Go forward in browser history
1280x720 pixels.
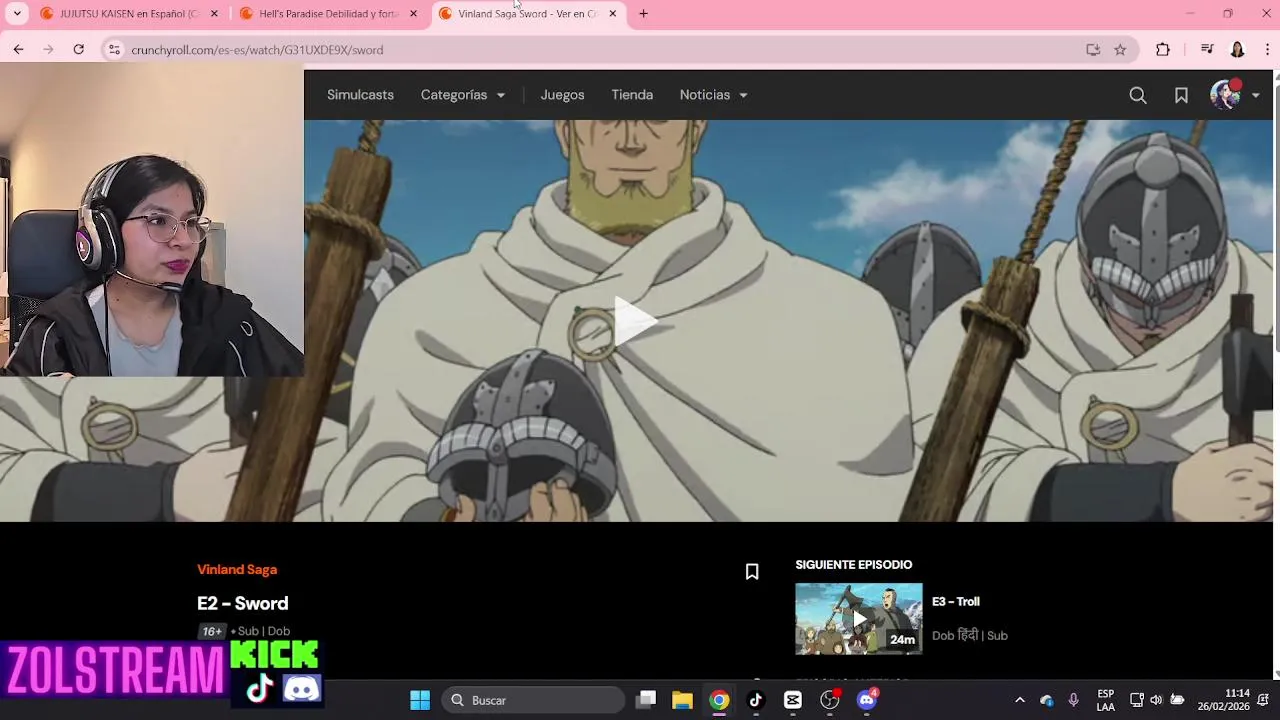[x=48, y=49]
